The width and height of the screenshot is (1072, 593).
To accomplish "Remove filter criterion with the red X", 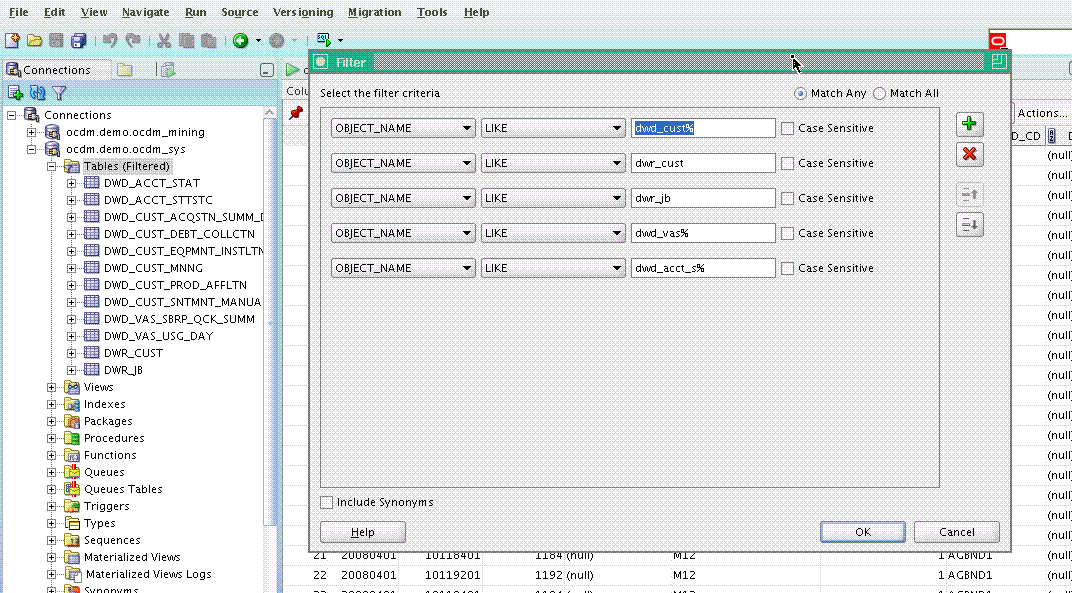I will click(969, 155).
